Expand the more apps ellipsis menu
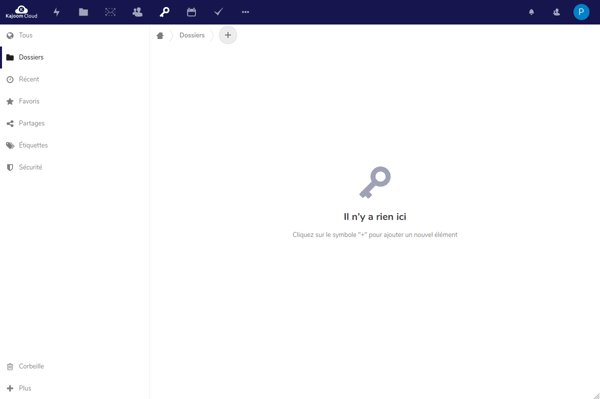This screenshot has height=399, width=600. 245,12
